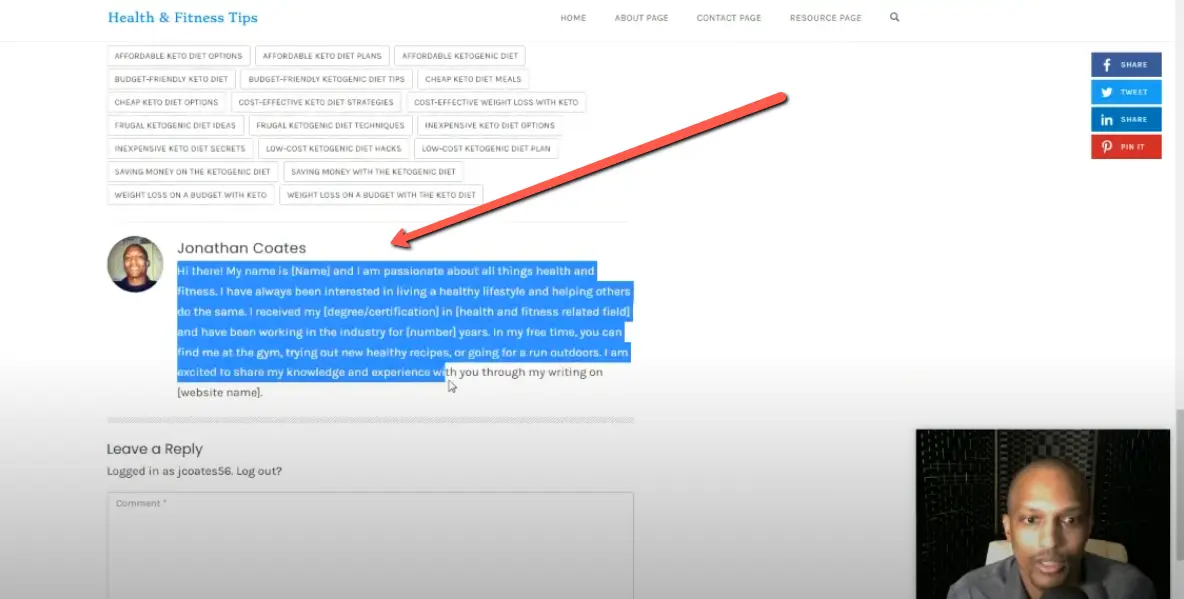Tweet the post using the Twitter button

(1126, 91)
